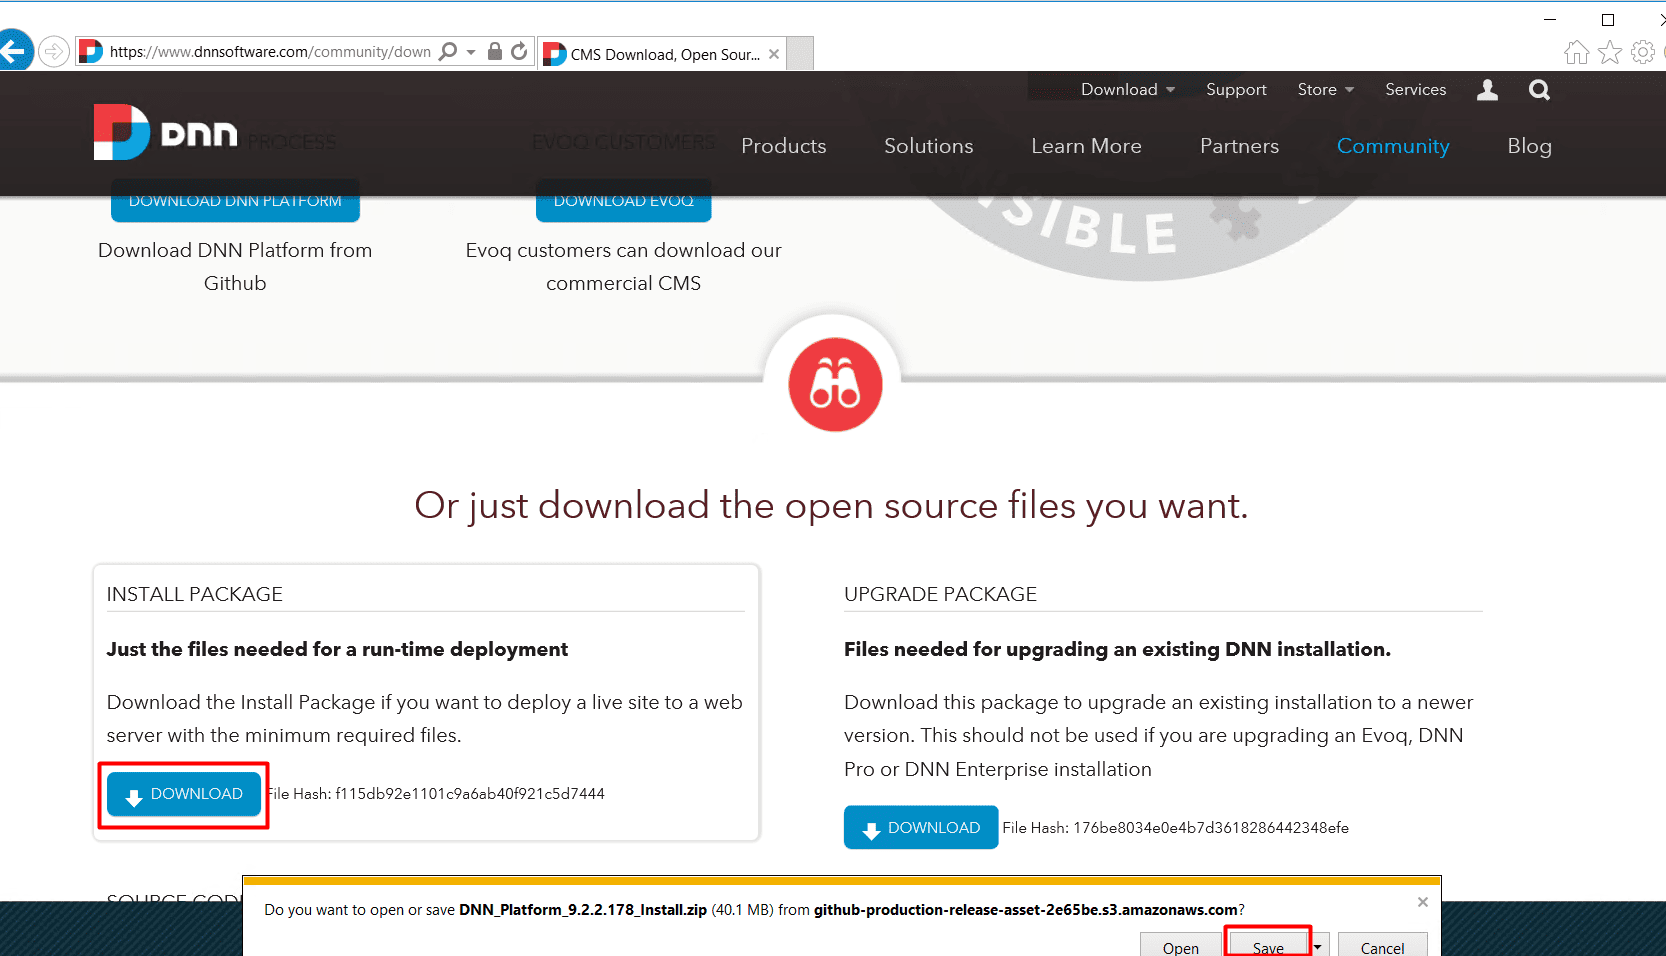Click the DNN logo
This screenshot has width=1666, height=956.
point(164,131)
